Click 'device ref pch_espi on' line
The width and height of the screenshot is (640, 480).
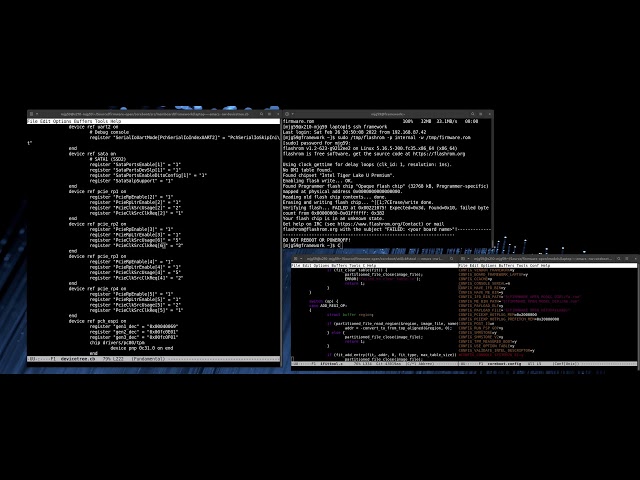coord(97,321)
